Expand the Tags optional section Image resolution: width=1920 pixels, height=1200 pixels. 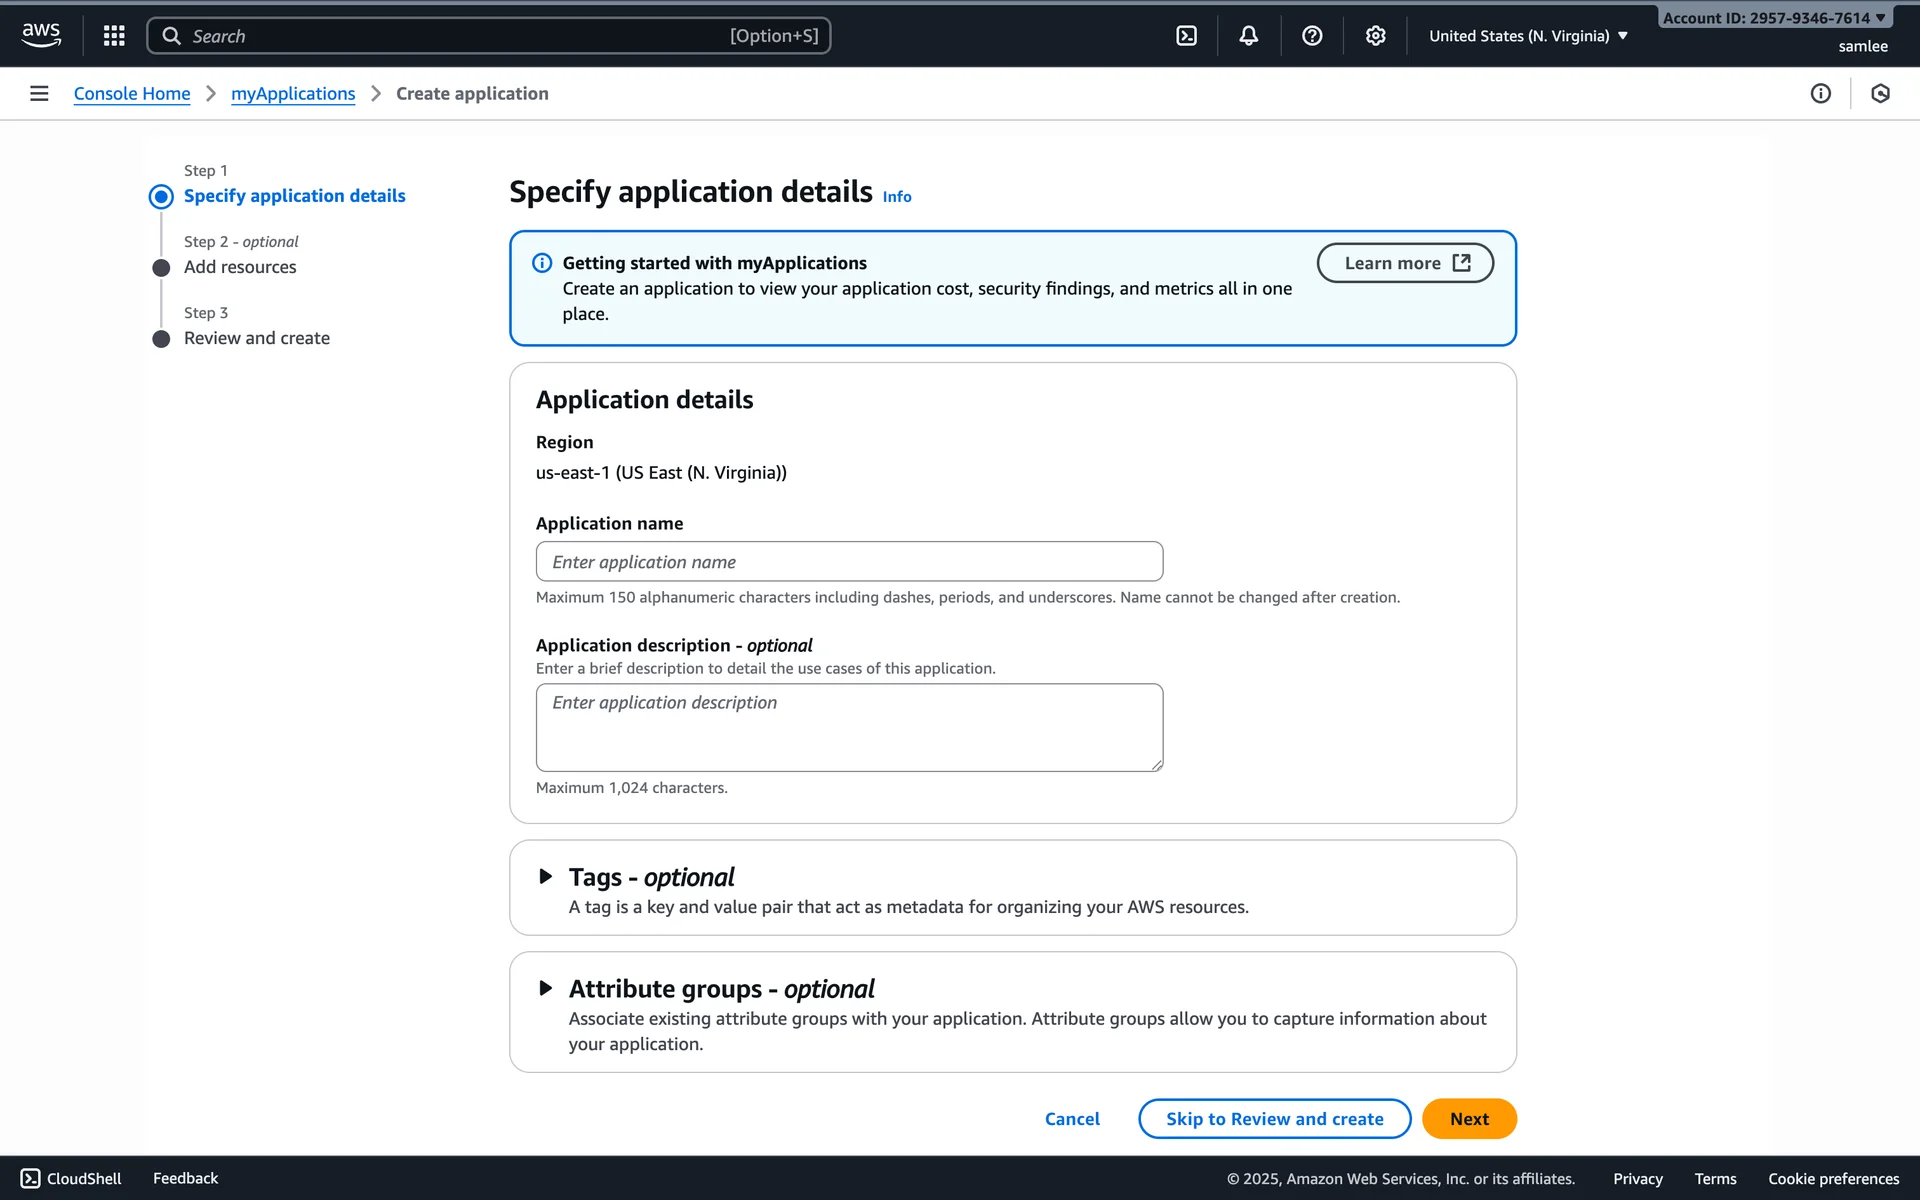pos(546,877)
